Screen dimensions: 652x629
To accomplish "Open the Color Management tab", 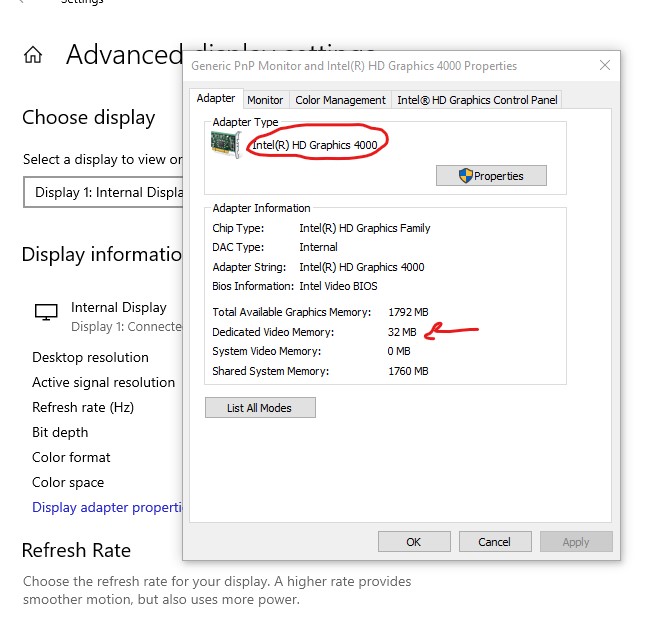I will pyautogui.click(x=341, y=100).
